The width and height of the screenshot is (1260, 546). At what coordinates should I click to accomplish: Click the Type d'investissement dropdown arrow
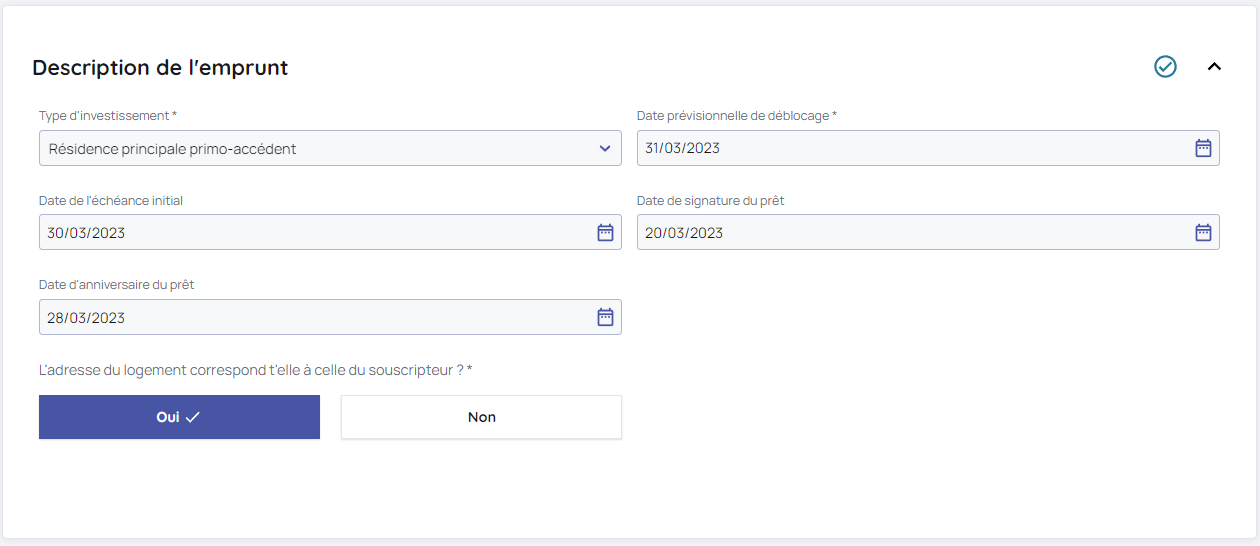pos(604,149)
